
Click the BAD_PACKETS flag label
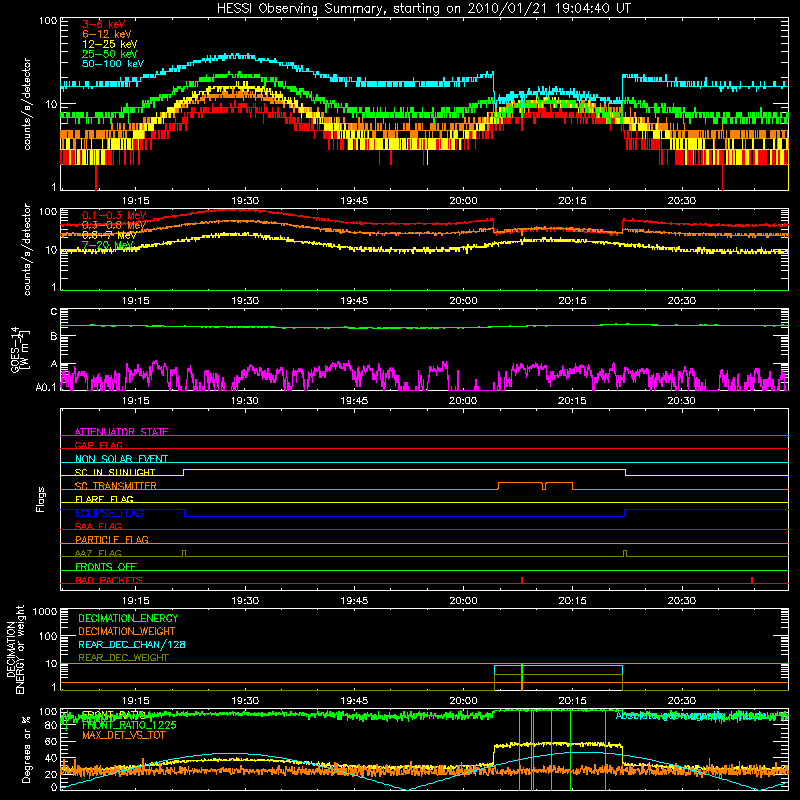coord(109,580)
